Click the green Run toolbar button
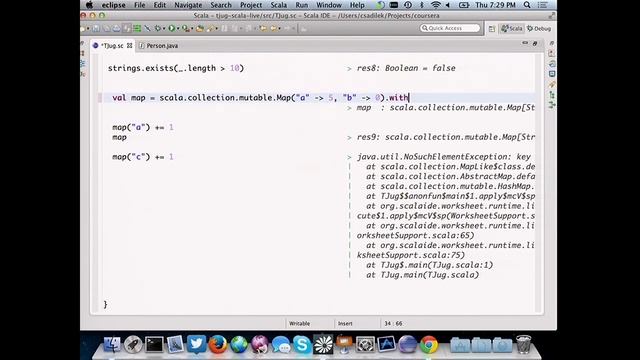This screenshot has height=360, width=640. pos(172,29)
